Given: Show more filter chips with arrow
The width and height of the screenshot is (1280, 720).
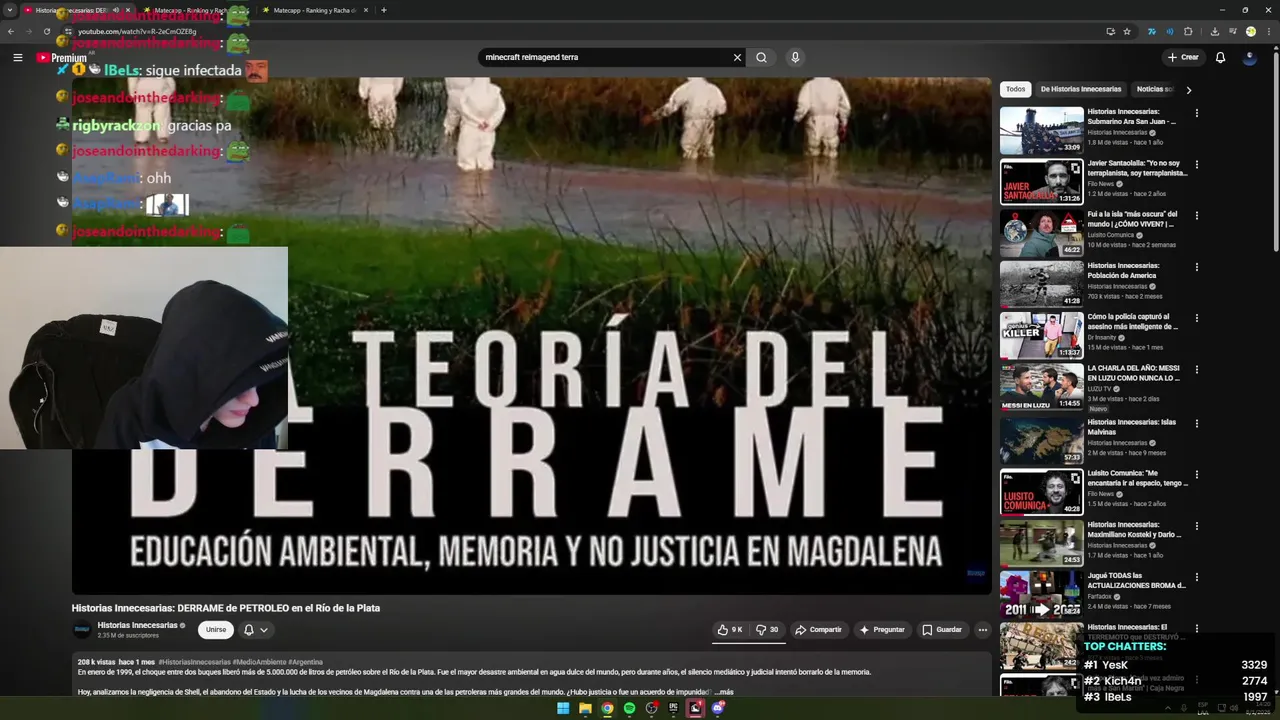Looking at the screenshot, I should [1188, 89].
